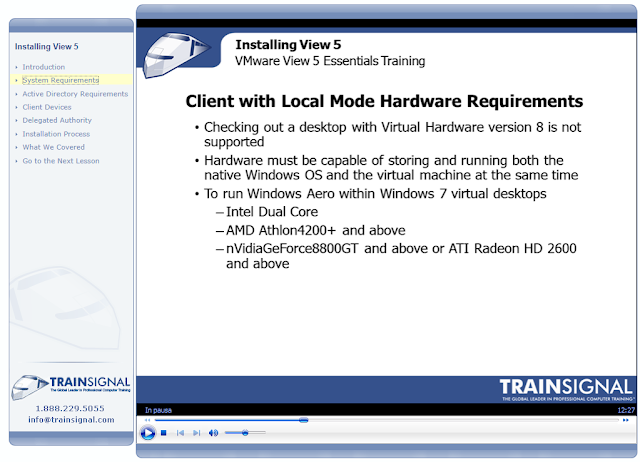Click the slide title Client with Local Mode
Image resolution: width=640 pixels, height=462 pixels.
tap(384, 101)
